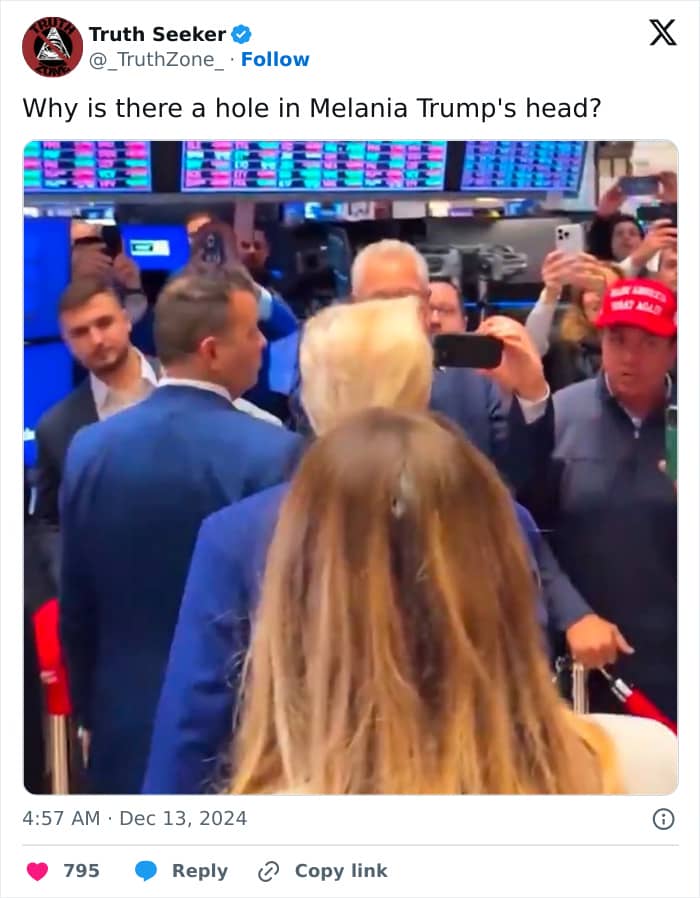Follow the @_TruthZone_ account

(x=275, y=59)
